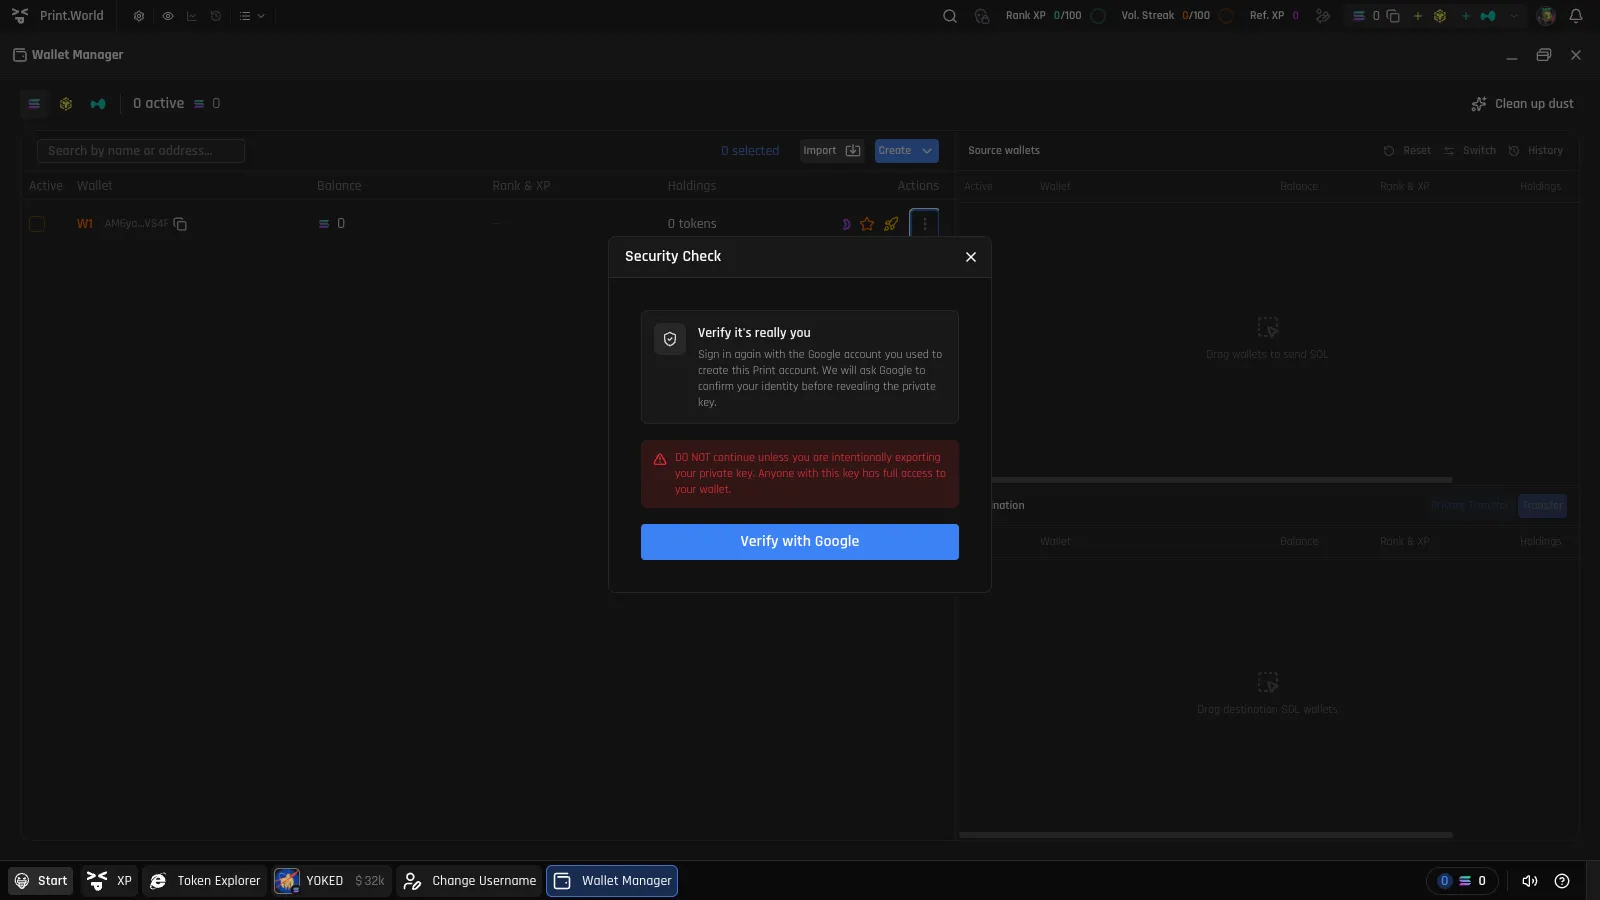This screenshot has height=900, width=1600.
Task: Open the YOKED token taskbar item
Action: (x=330, y=881)
